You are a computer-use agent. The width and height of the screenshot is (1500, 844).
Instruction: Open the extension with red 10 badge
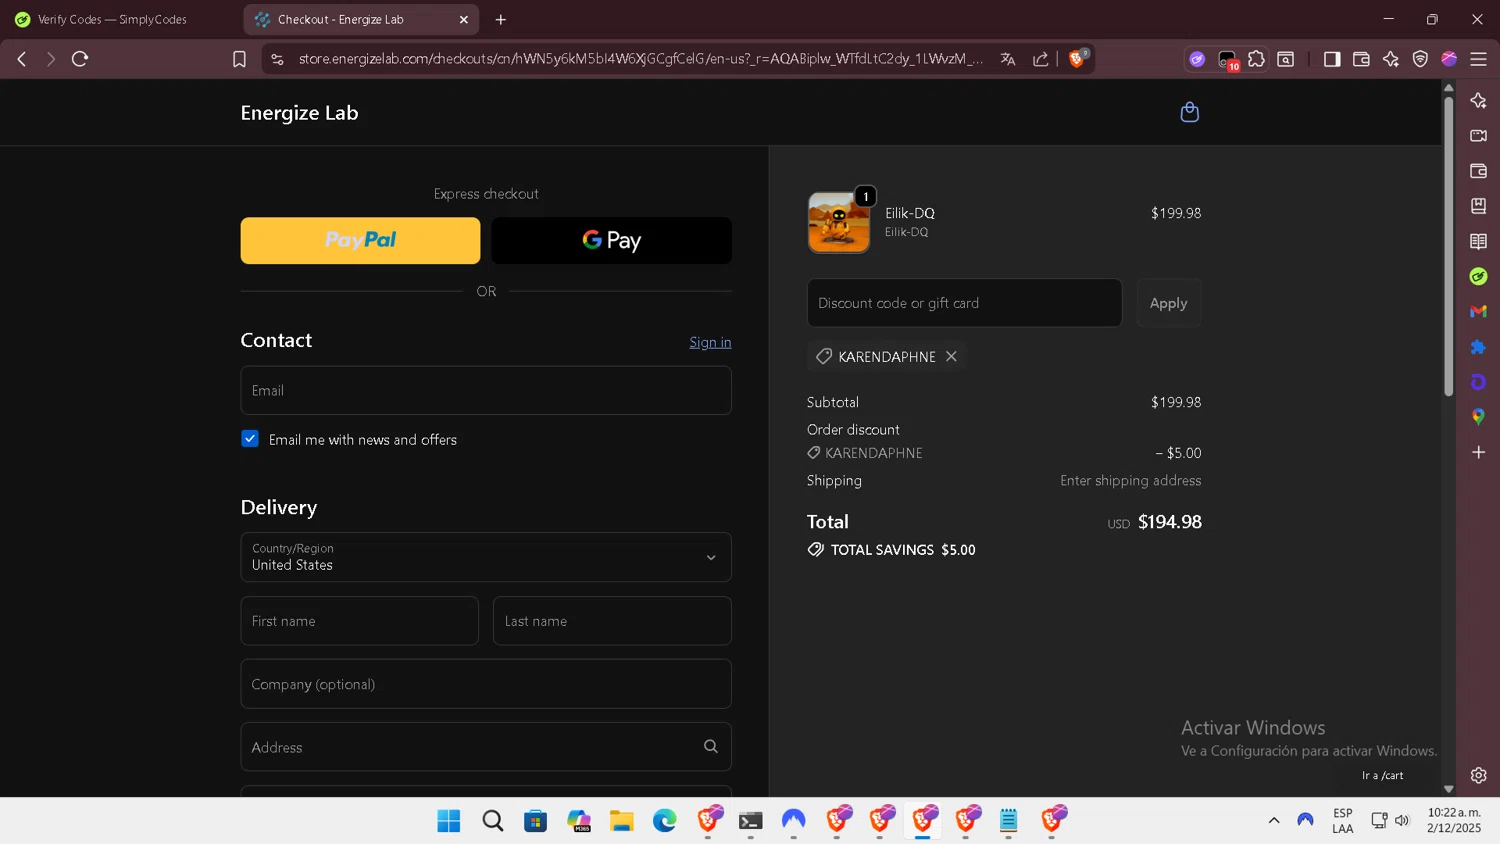tap(1227, 60)
